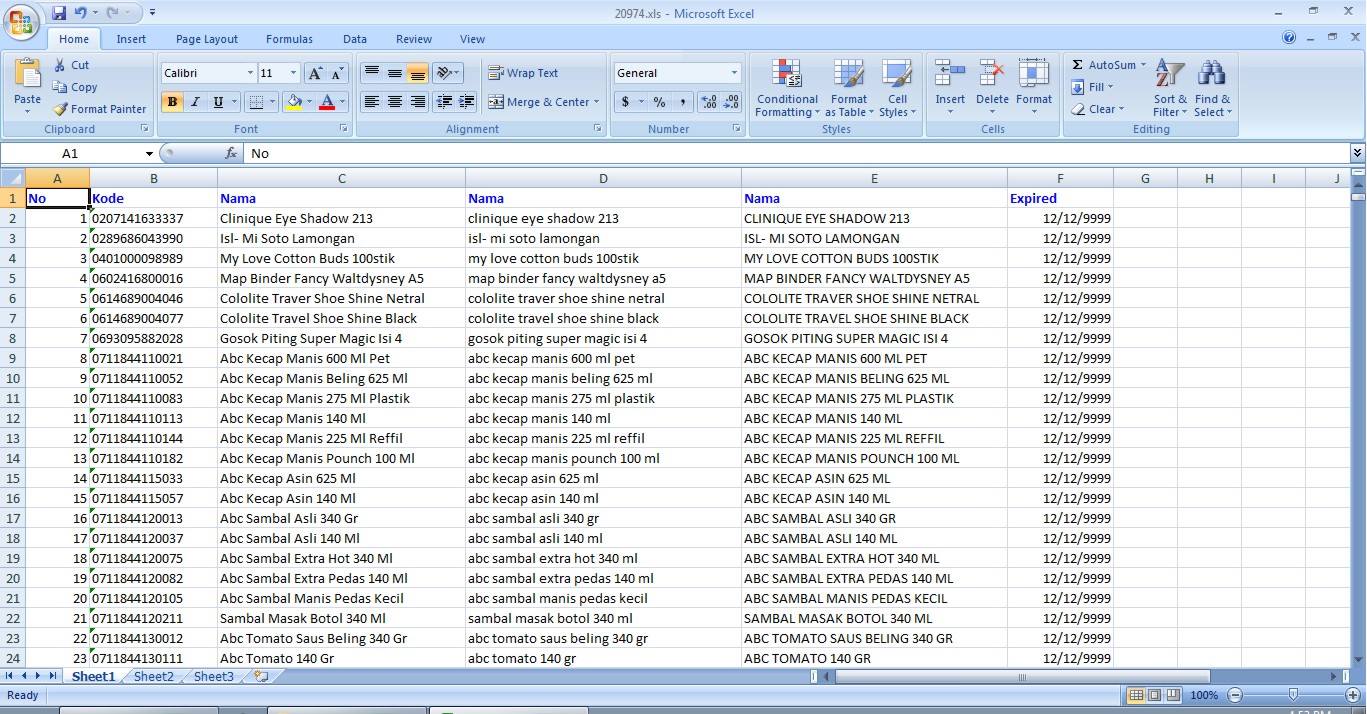1367x714 pixels.
Task: Open Find & Select options
Action: (1212, 88)
